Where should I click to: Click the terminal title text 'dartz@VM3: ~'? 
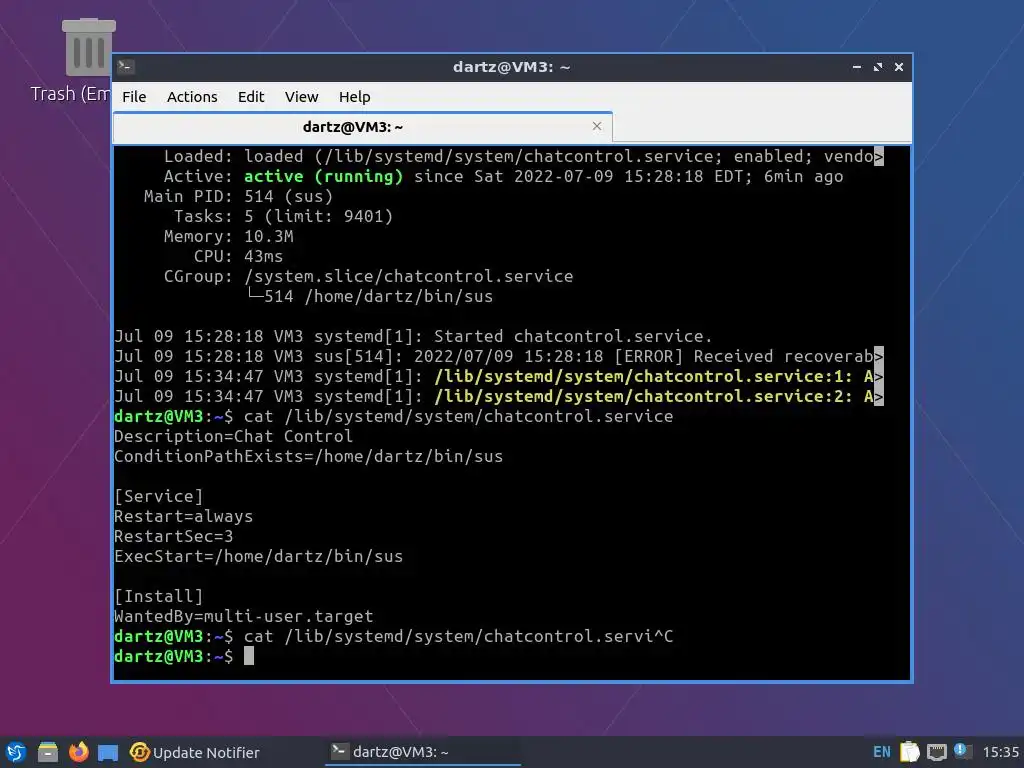[512, 67]
